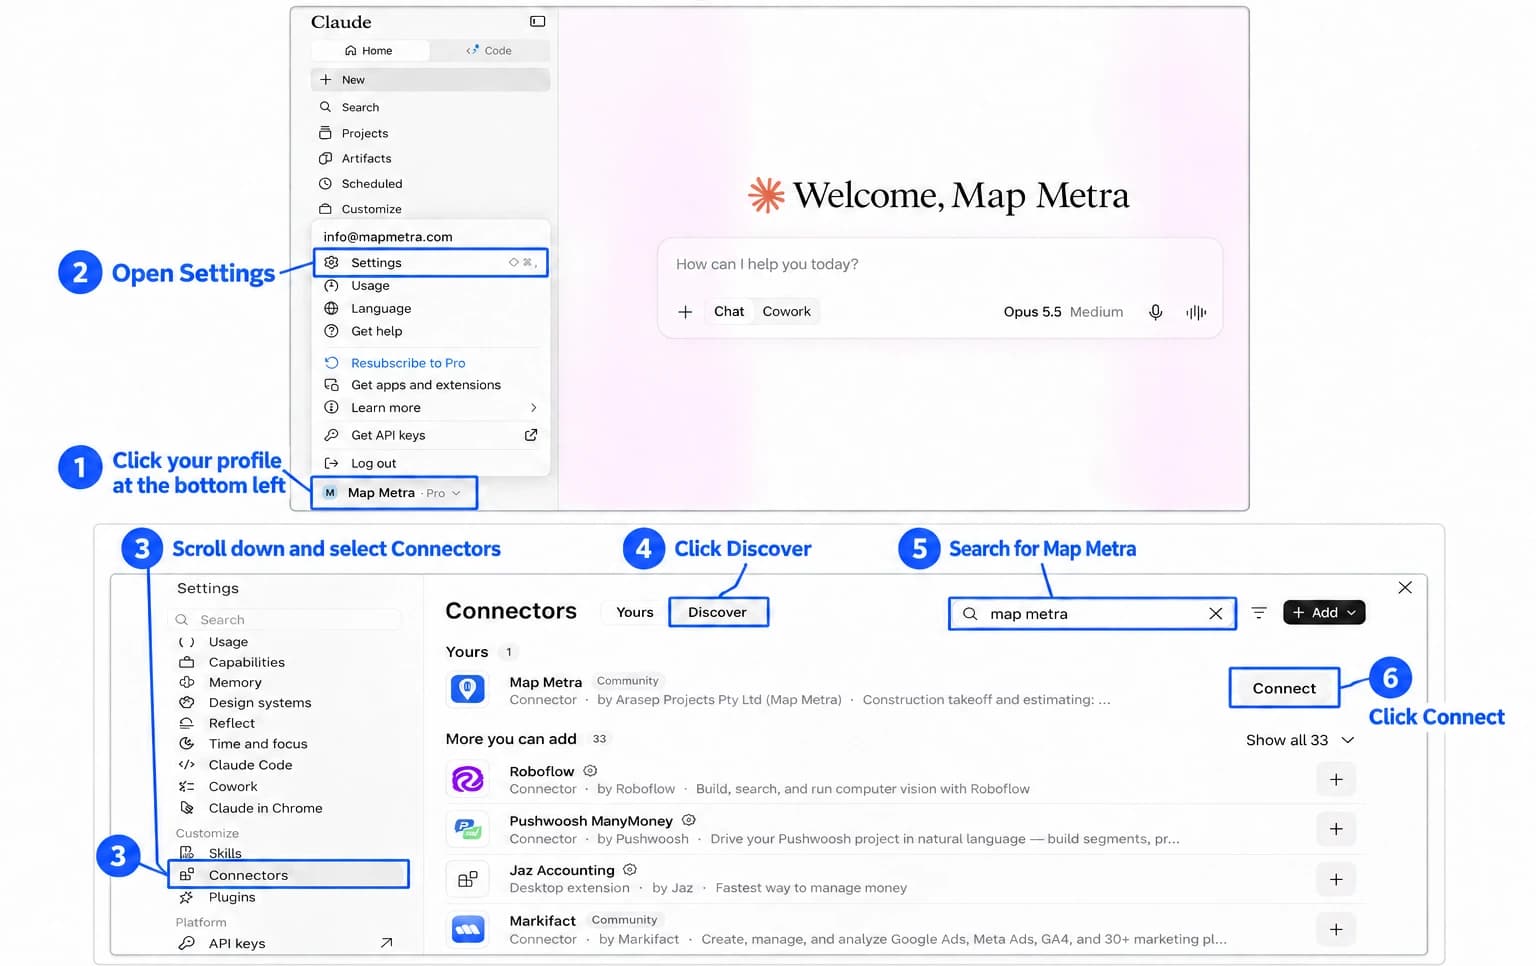Toggle the sidebar collapse icon near Claude title
The image size is (1536, 966).
[x=537, y=21]
